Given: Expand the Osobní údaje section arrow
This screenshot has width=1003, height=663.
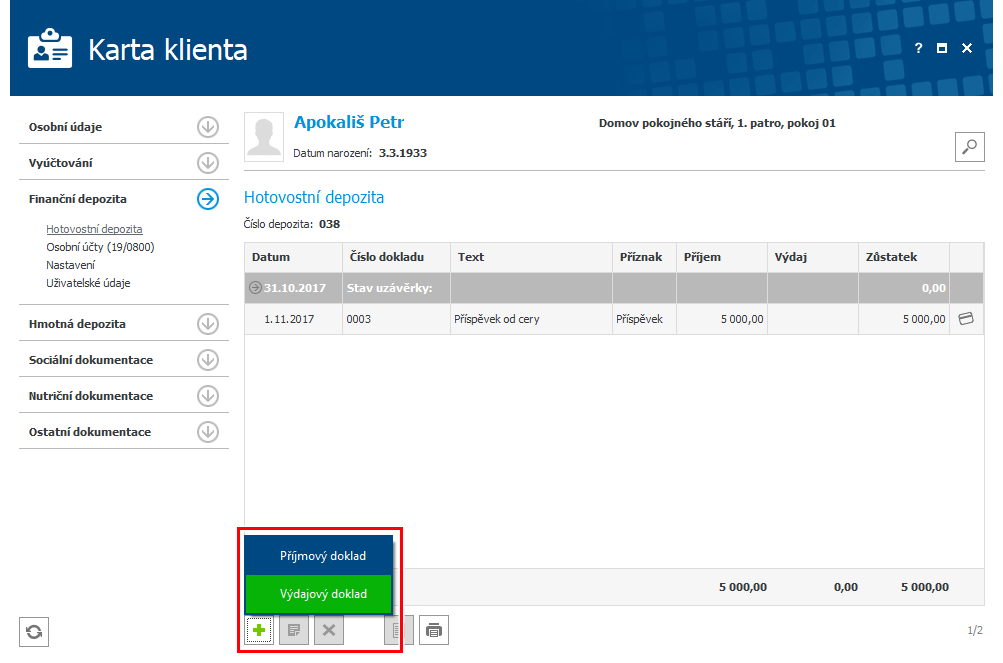Looking at the screenshot, I should [x=207, y=127].
